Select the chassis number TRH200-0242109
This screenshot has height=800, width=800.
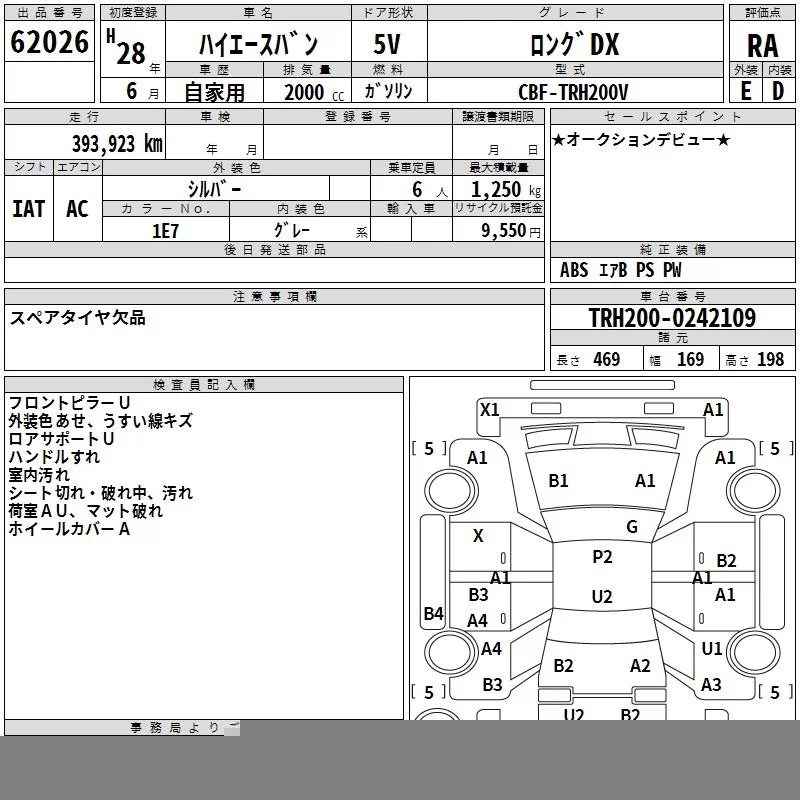coord(672,317)
